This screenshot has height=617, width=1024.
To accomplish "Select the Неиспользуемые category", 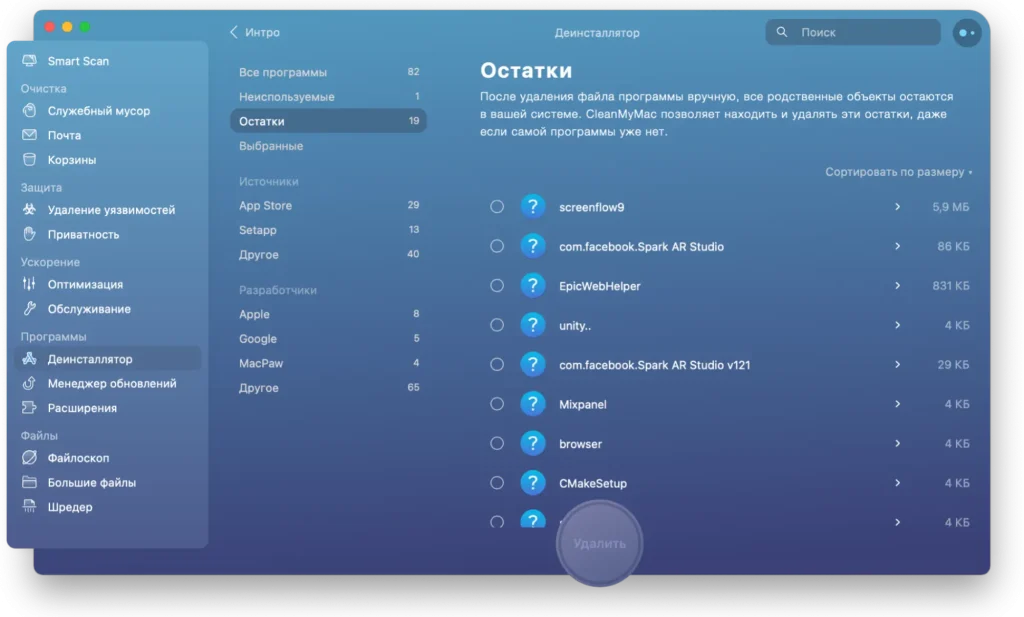I will click(287, 97).
